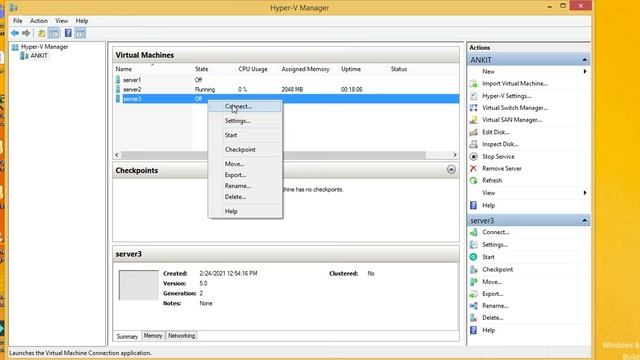Click the red Remove Server icon

tap(473, 169)
